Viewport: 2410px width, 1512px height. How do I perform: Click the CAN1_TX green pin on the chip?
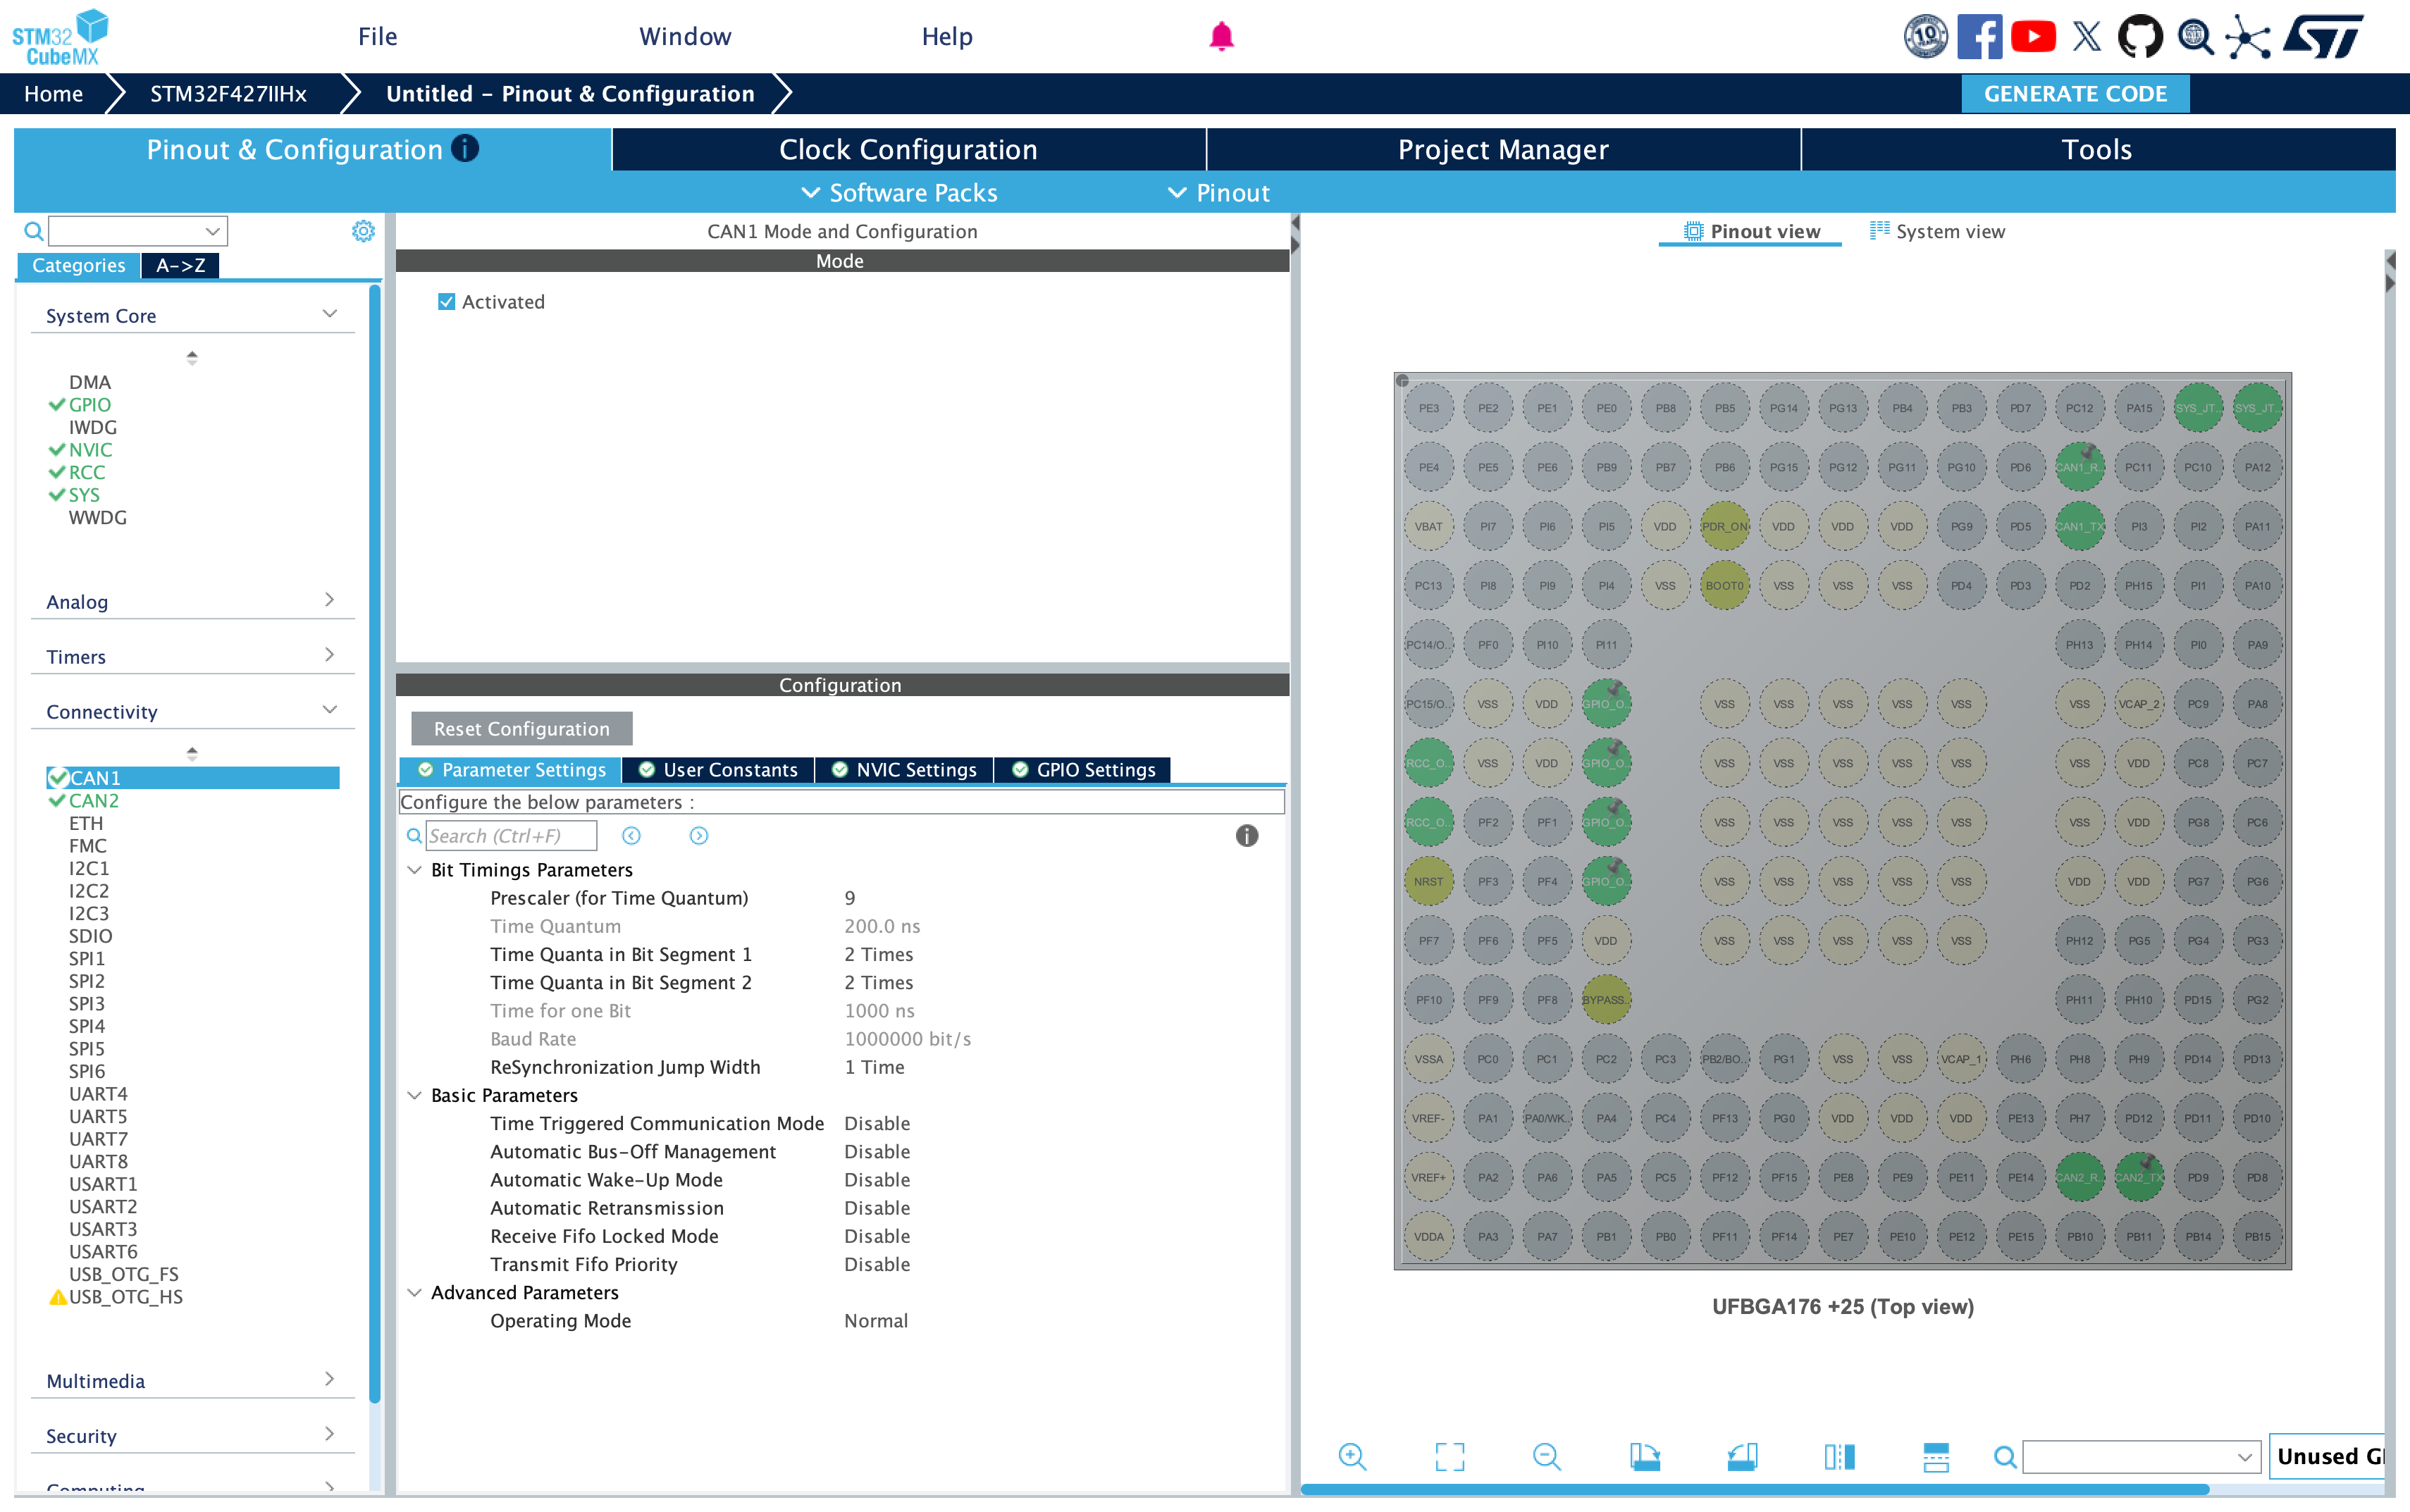(x=2079, y=526)
